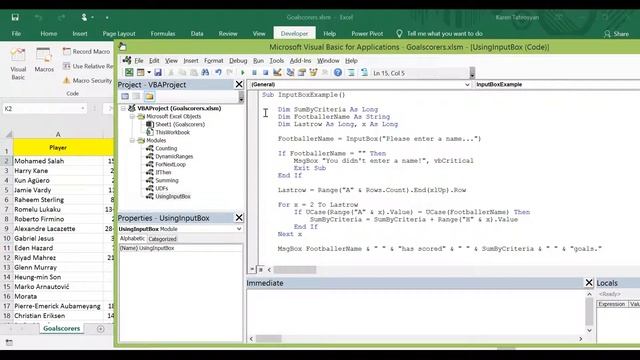Screen dimensions: 640x360
Task: Select Sheet1 (Goalscorers) in project tree
Action: click(180, 124)
